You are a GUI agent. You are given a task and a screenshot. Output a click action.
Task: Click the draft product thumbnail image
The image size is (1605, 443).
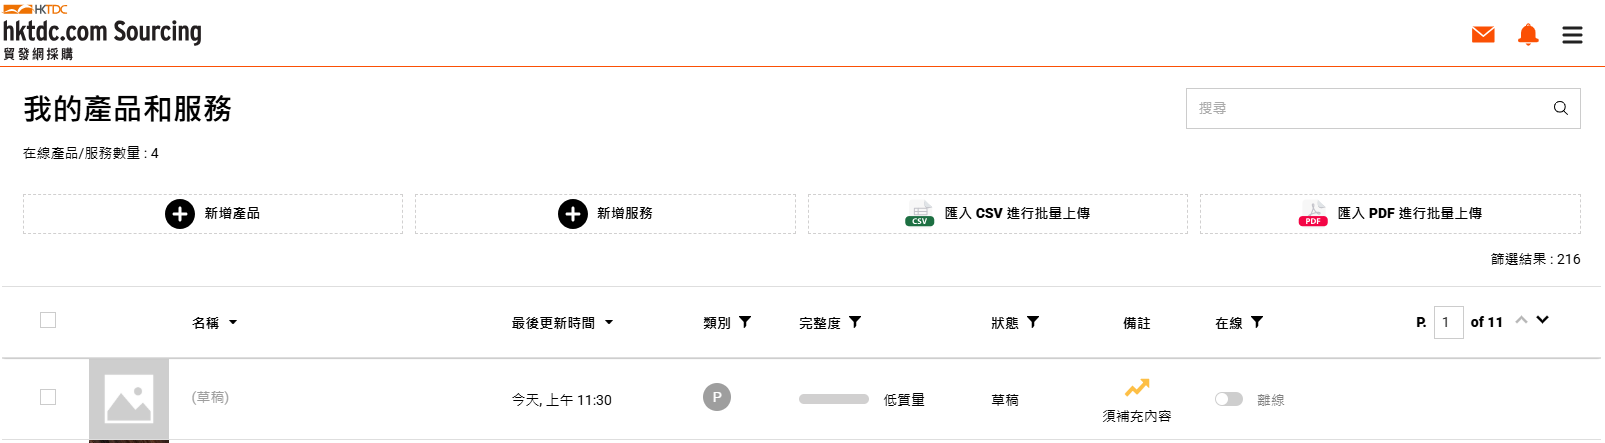click(x=129, y=399)
